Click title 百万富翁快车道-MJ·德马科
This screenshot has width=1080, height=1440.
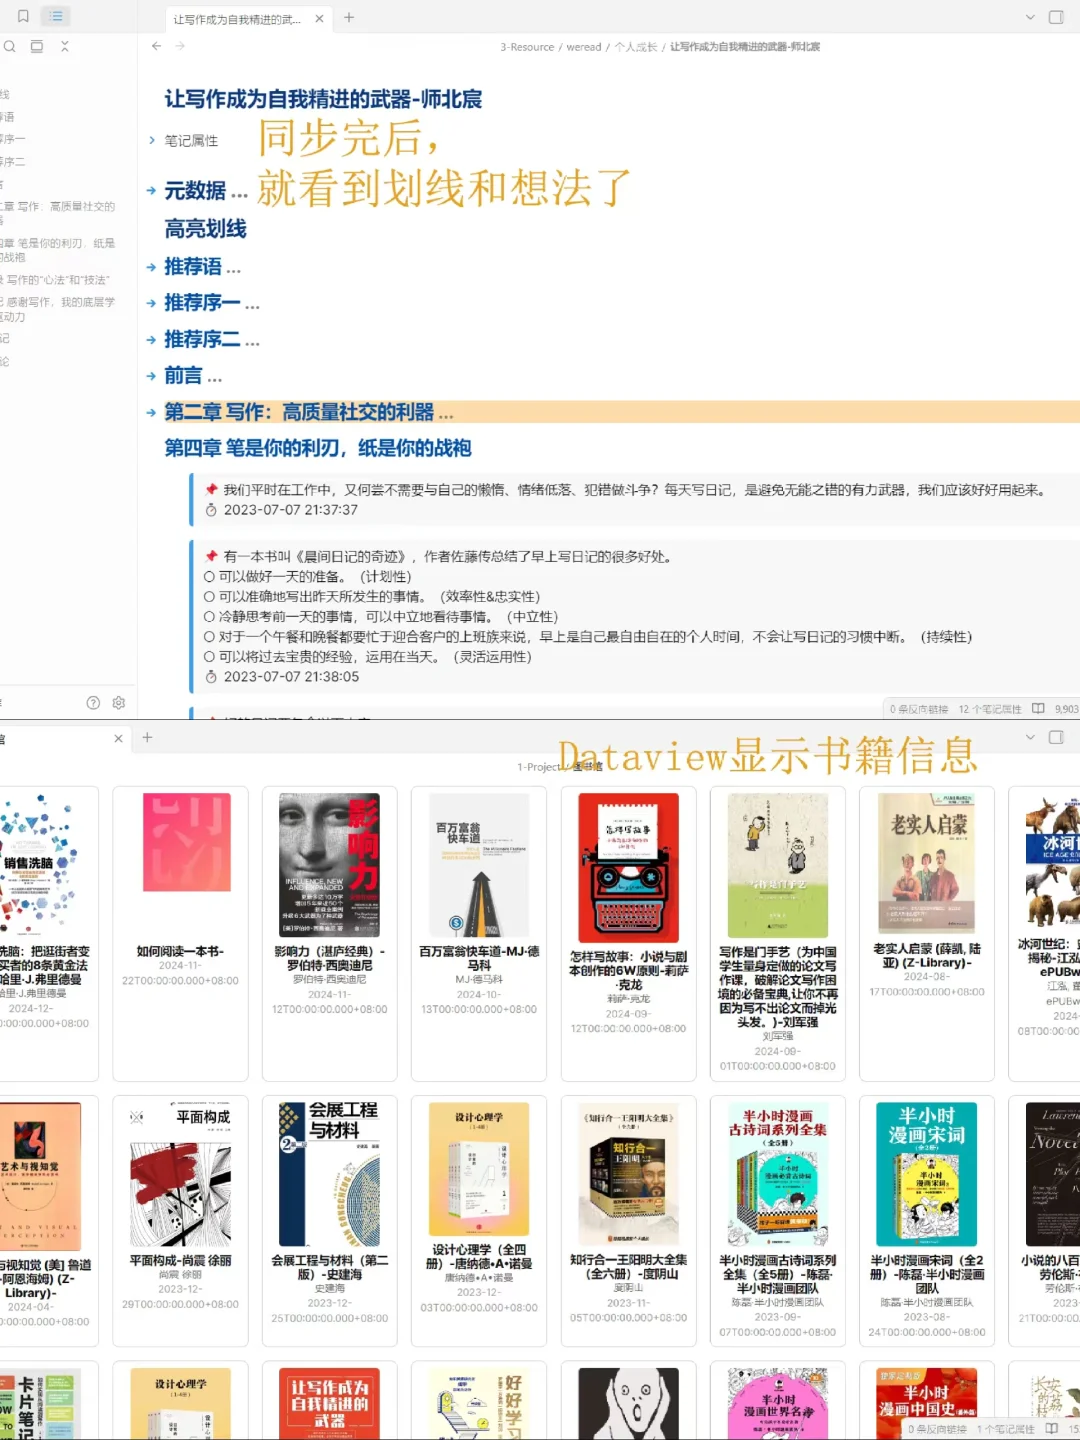[478, 958]
